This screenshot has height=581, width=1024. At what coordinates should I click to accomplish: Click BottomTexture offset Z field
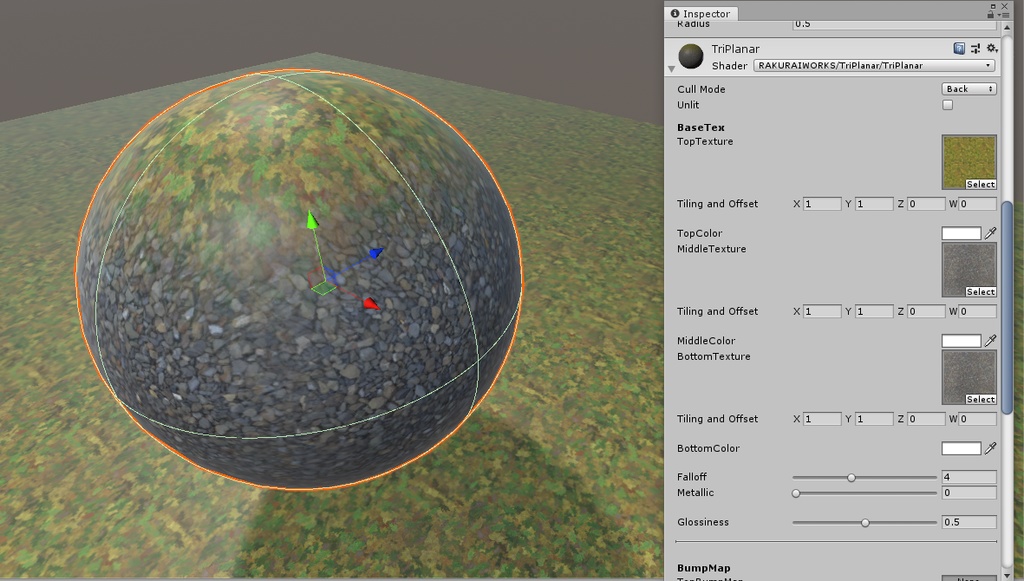[x=926, y=418]
